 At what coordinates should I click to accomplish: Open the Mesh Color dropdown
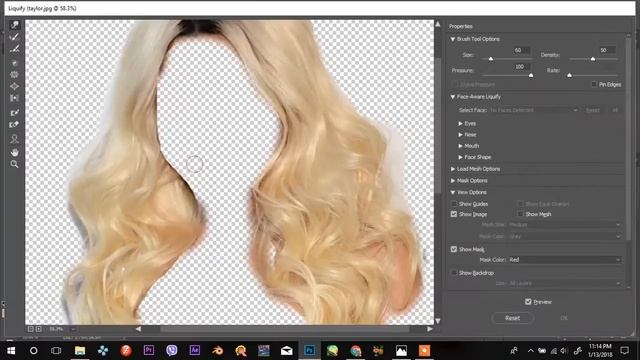coord(565,236)
